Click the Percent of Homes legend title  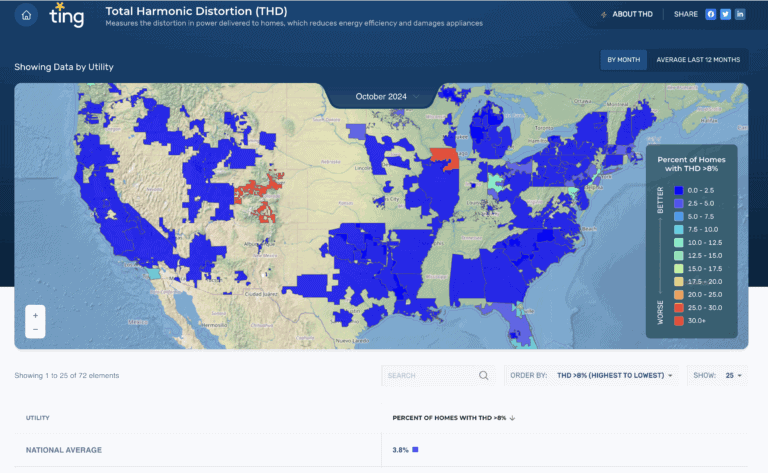pyautogui.click(x=691, y=164)
